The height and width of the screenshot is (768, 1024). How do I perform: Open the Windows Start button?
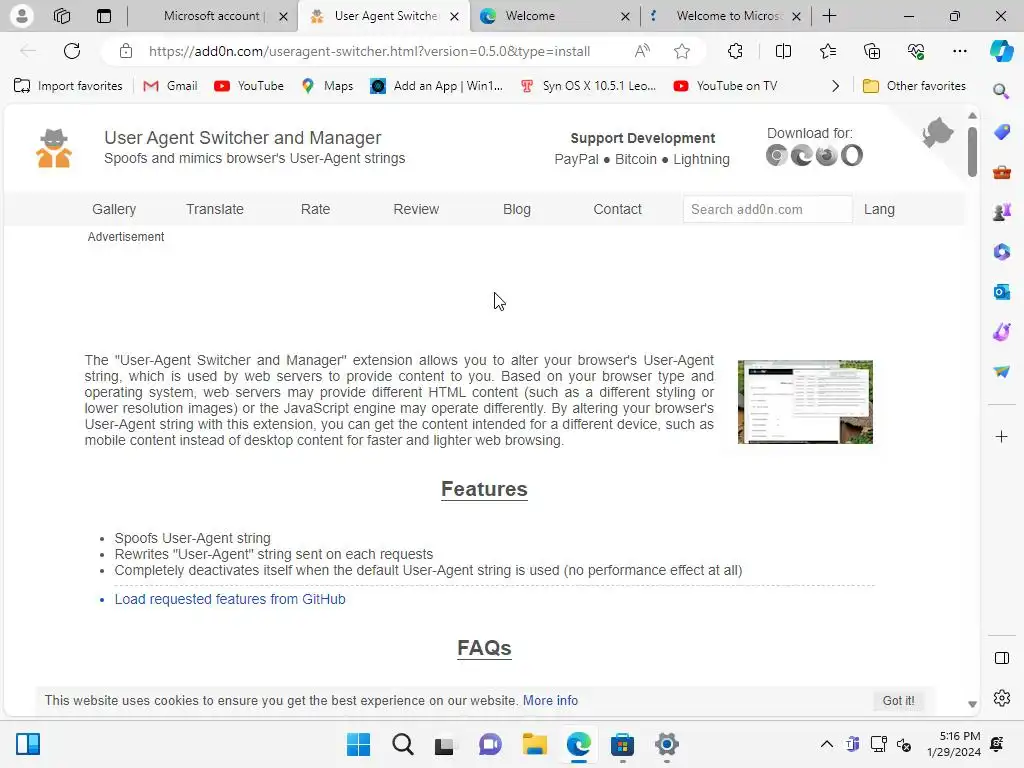tap(358, 744)
